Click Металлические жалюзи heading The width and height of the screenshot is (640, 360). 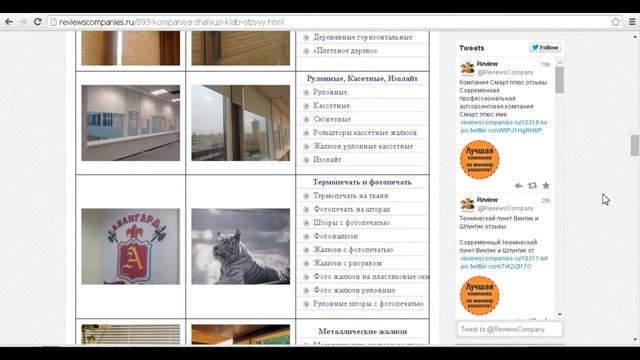[x=363, y=331]
